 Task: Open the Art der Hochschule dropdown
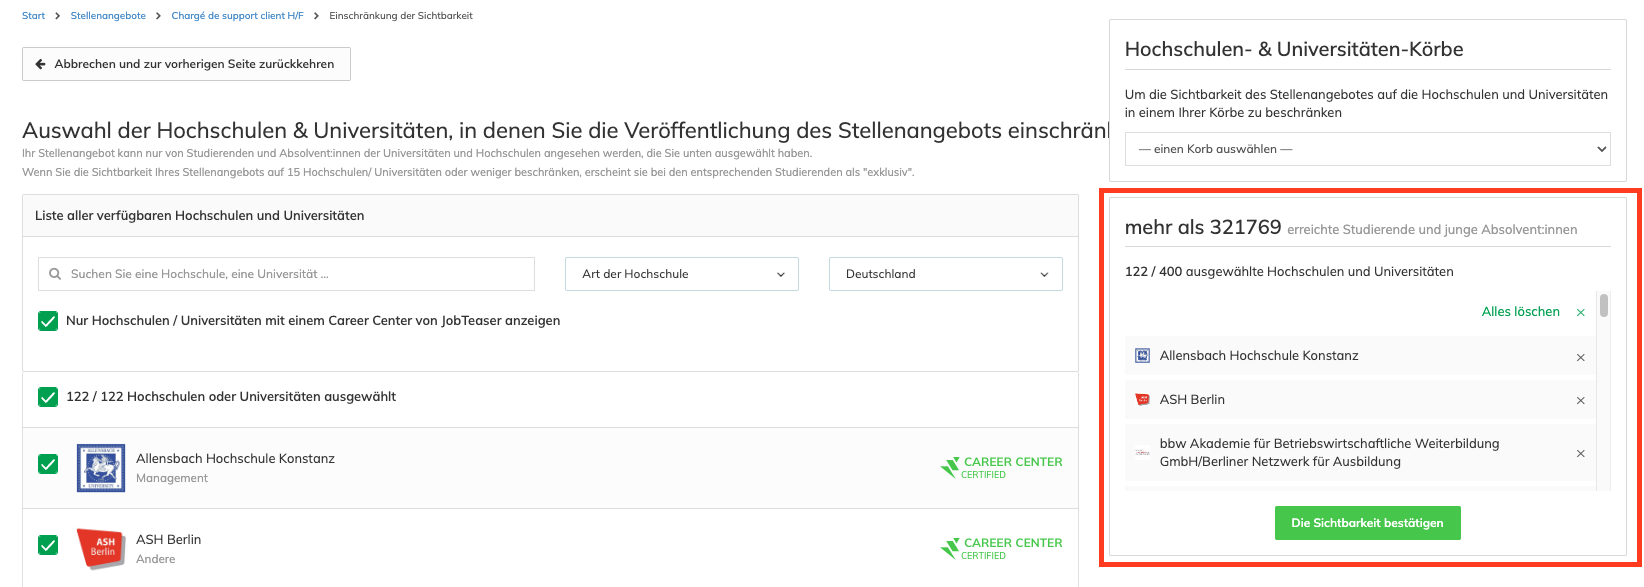point(682,274)
